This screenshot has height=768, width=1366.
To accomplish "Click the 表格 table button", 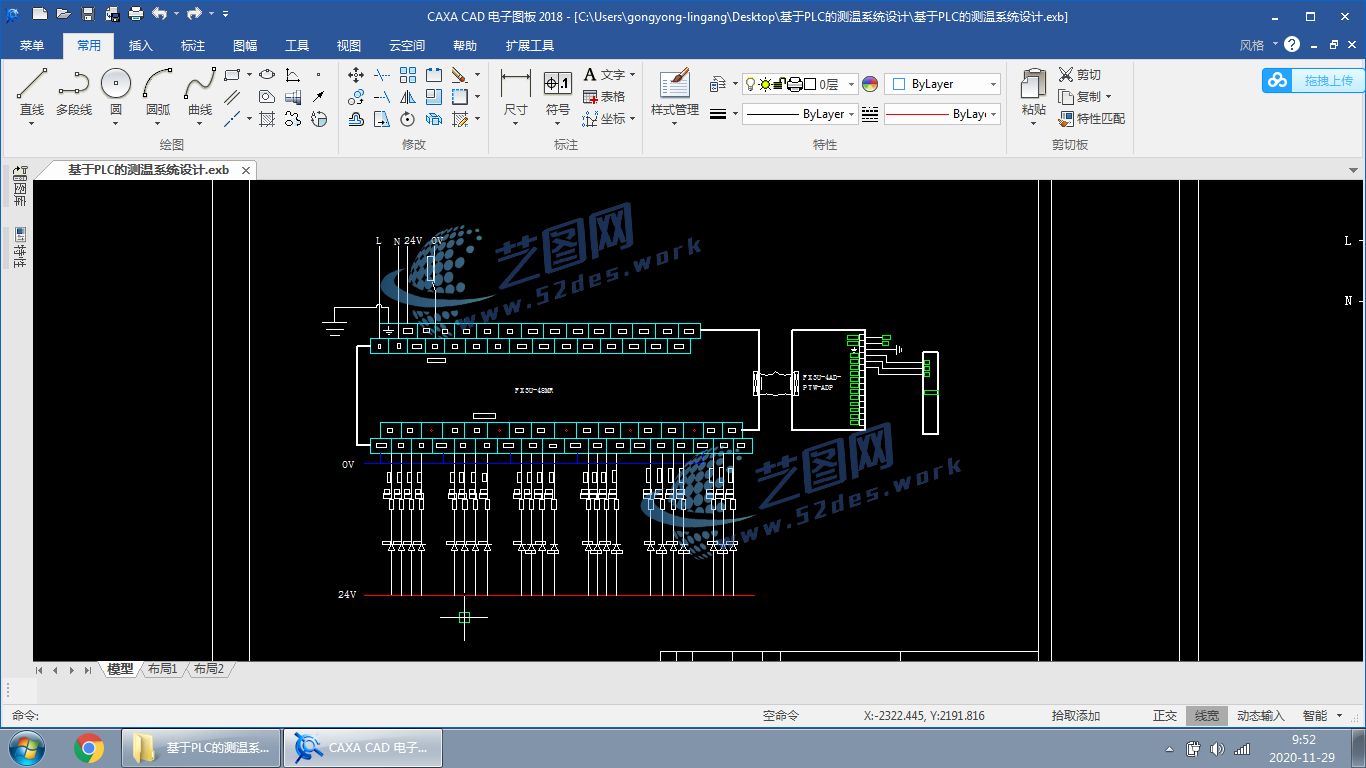I will (604, 97).
